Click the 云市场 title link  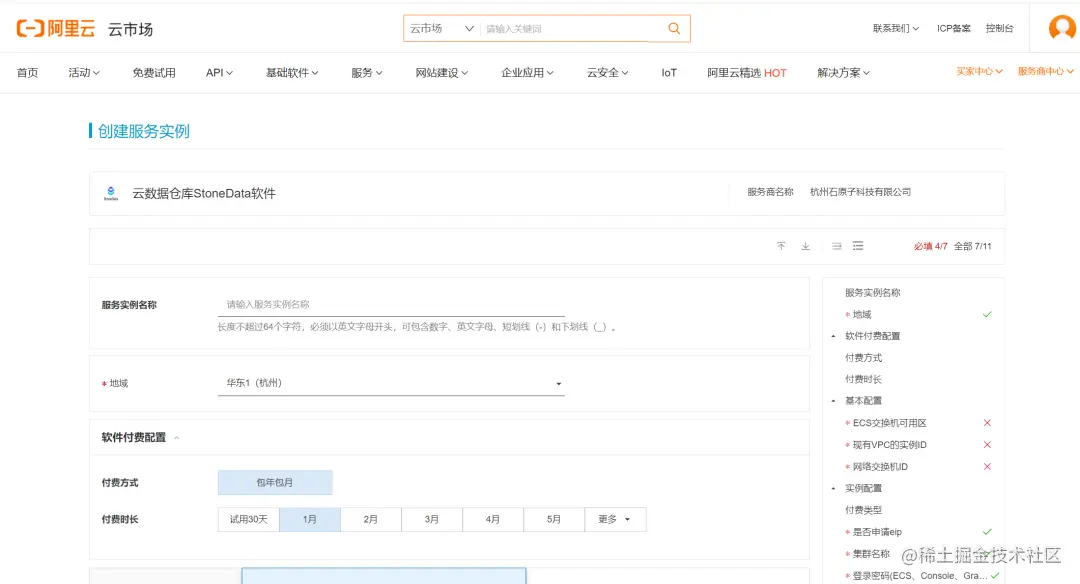130,29
